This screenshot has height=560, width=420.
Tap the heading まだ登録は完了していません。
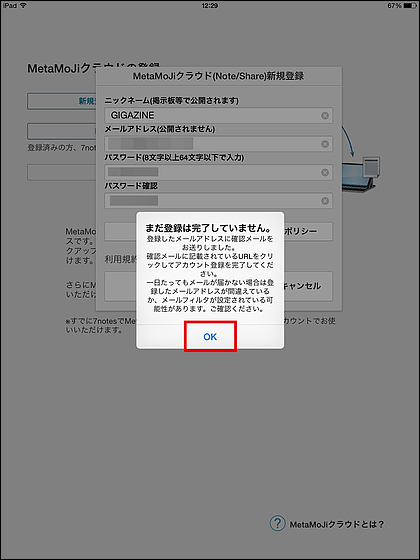(210, 228)
